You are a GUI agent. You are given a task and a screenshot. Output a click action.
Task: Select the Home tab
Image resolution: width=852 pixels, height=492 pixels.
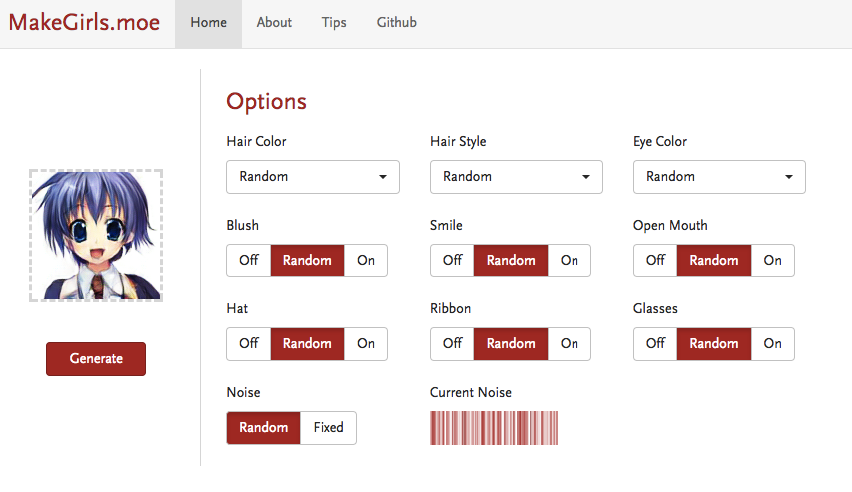[208, 22]
